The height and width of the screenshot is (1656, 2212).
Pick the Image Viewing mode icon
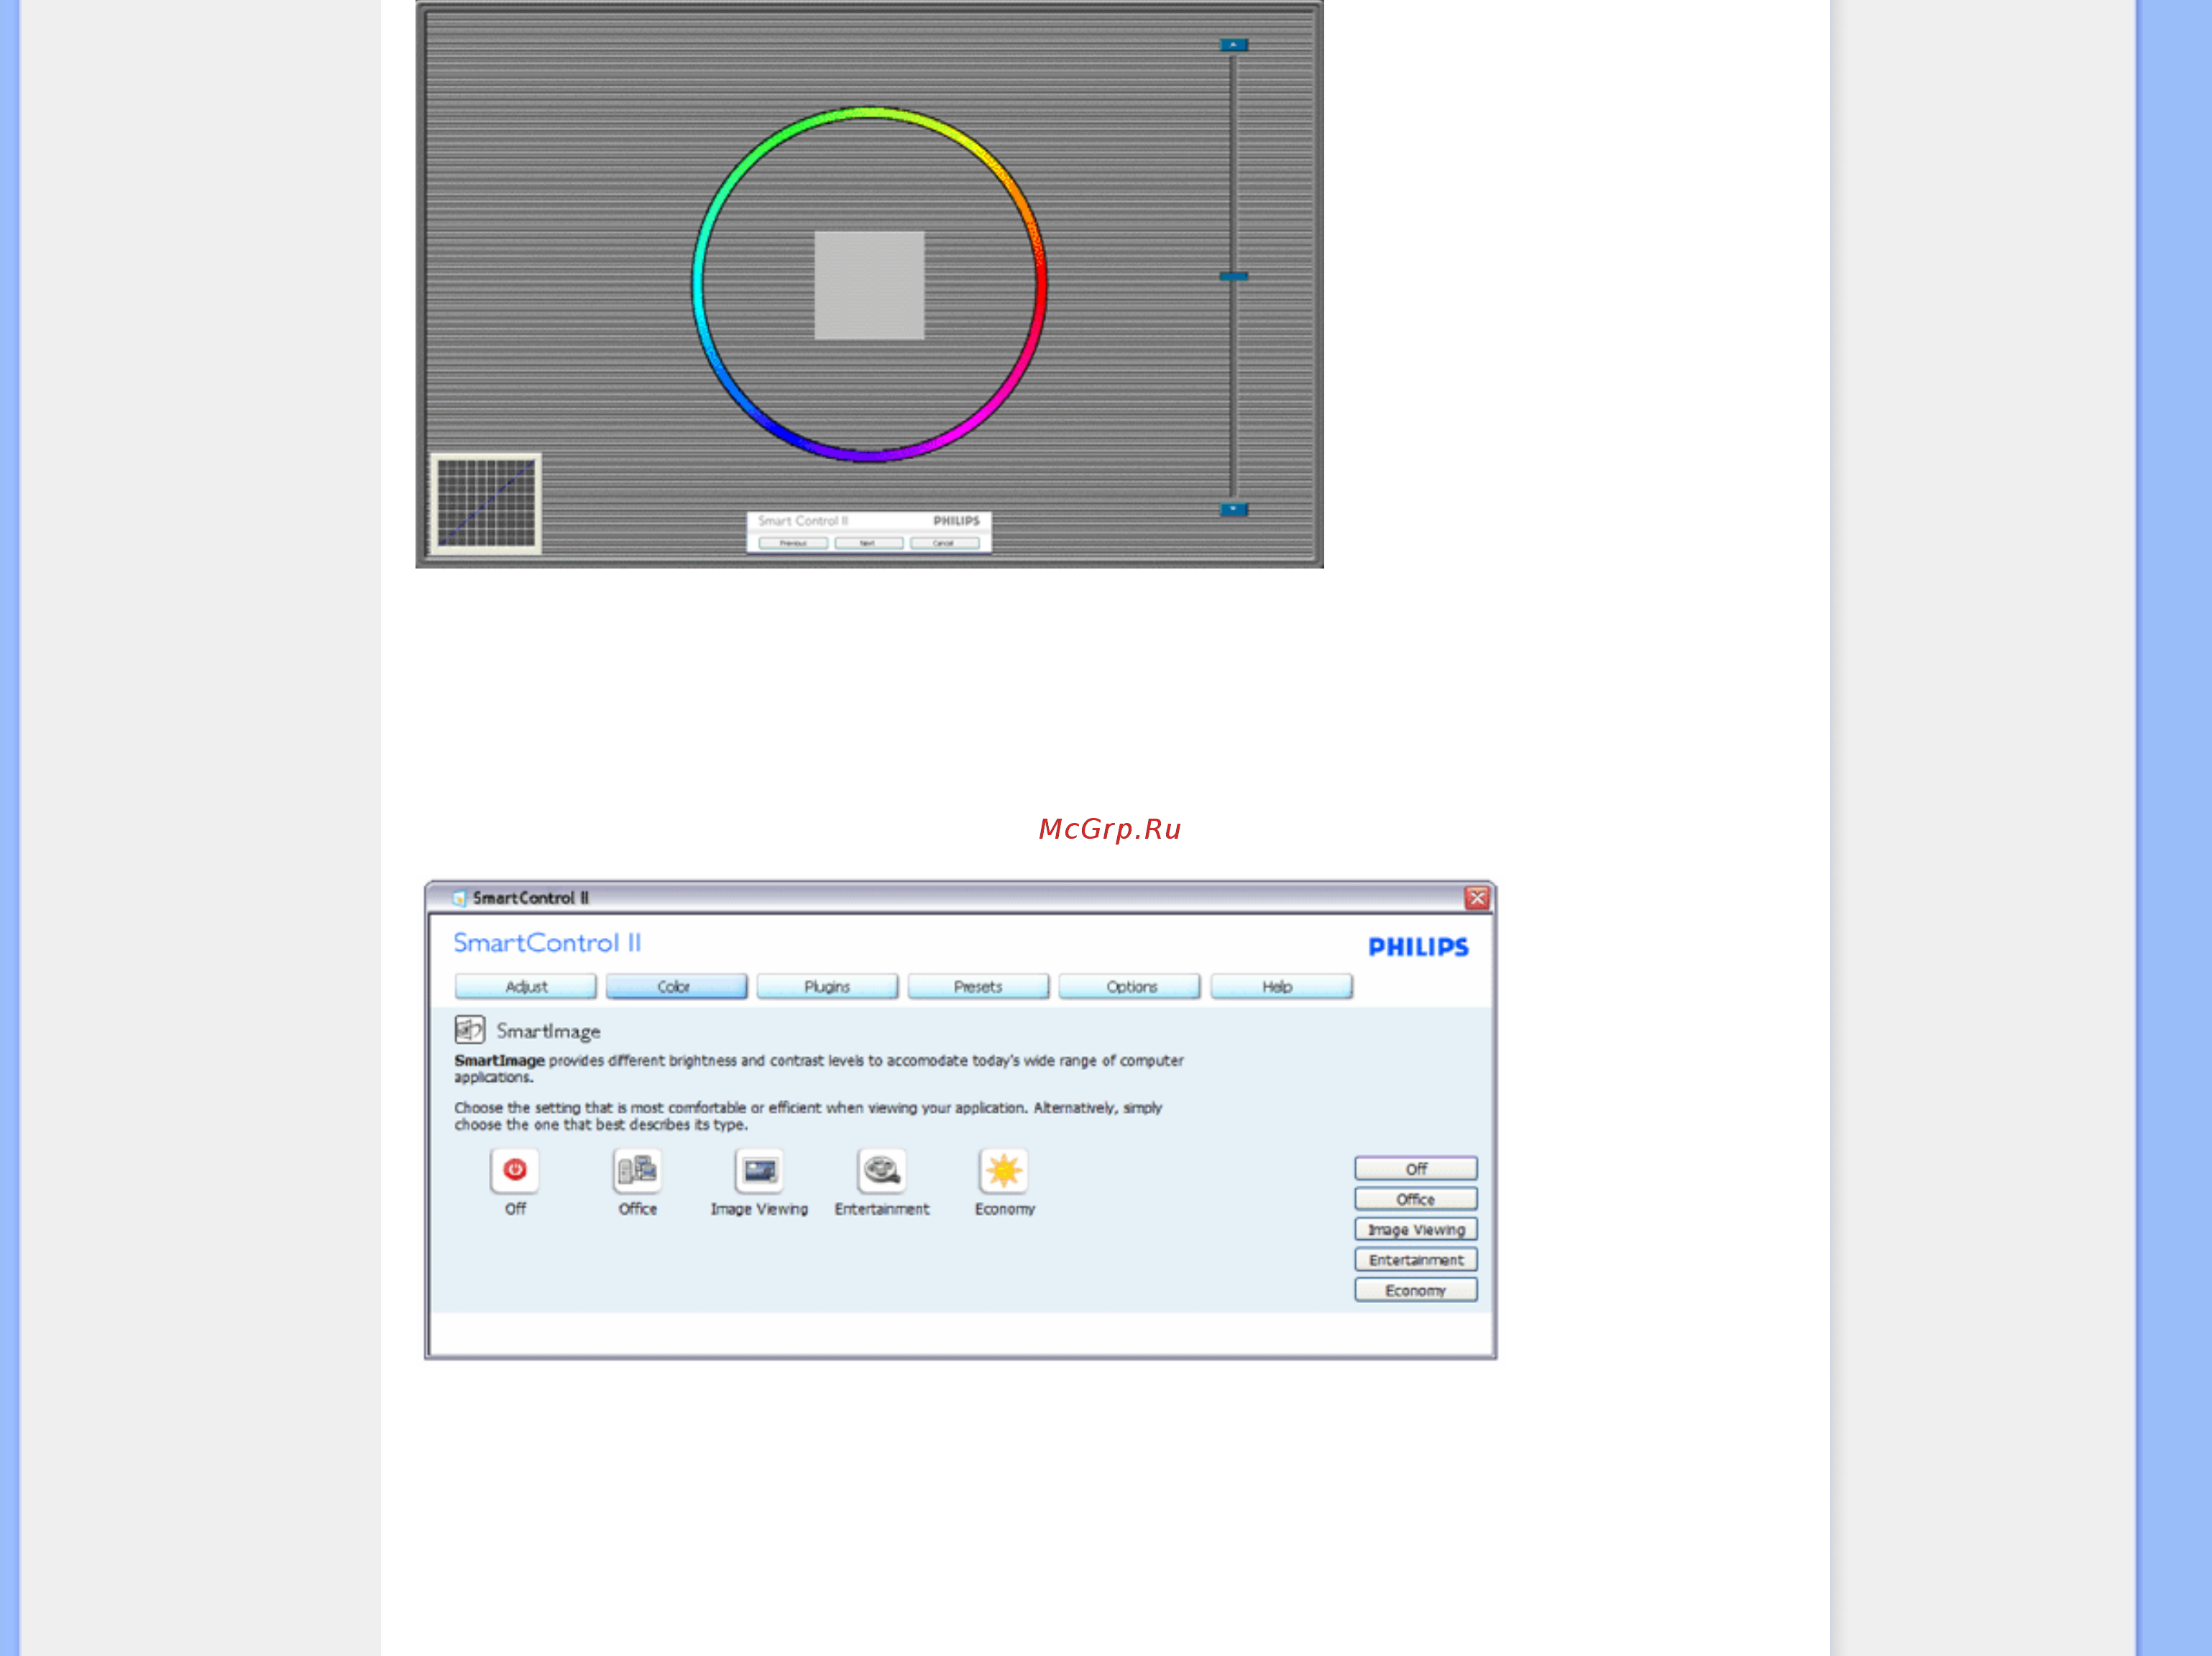pyautogui.click(x=759, y=1169)
